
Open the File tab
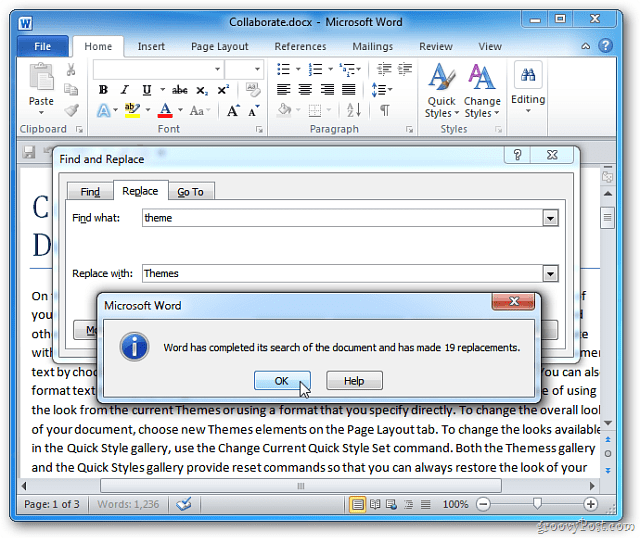pyautogui.click(x=43, y=46)
